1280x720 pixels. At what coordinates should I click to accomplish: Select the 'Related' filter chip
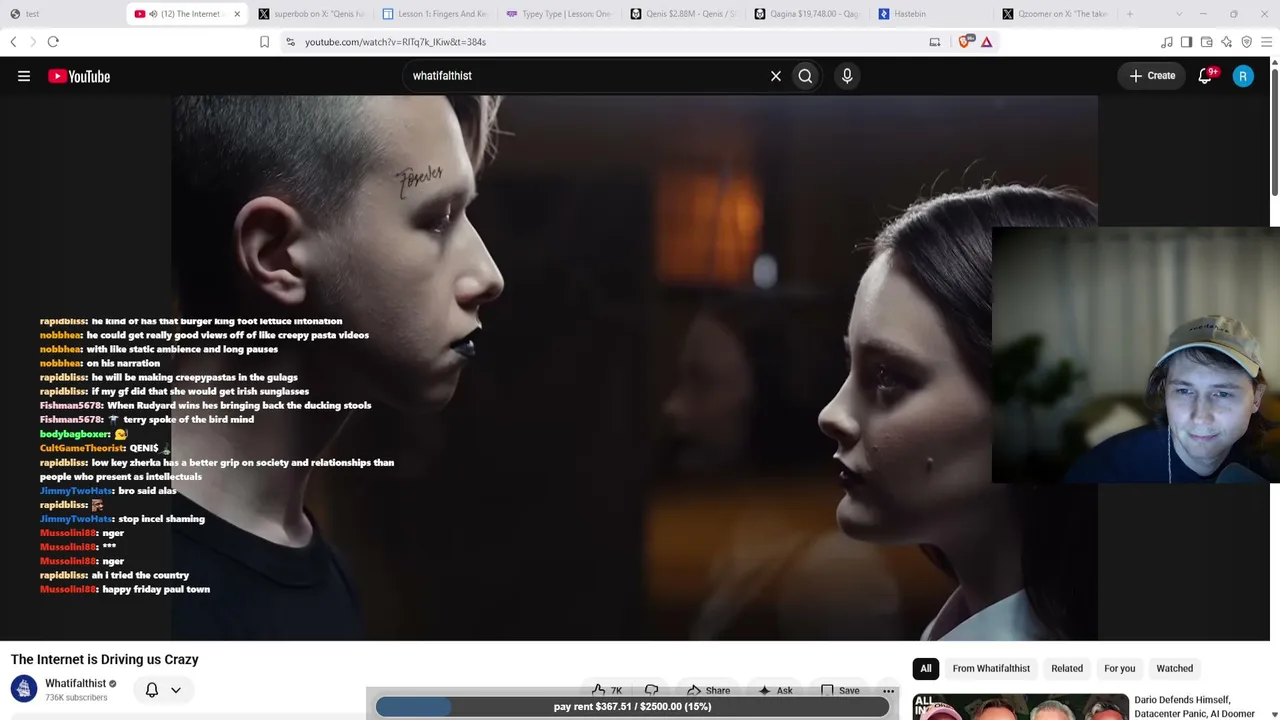[x=1067, y=668]
